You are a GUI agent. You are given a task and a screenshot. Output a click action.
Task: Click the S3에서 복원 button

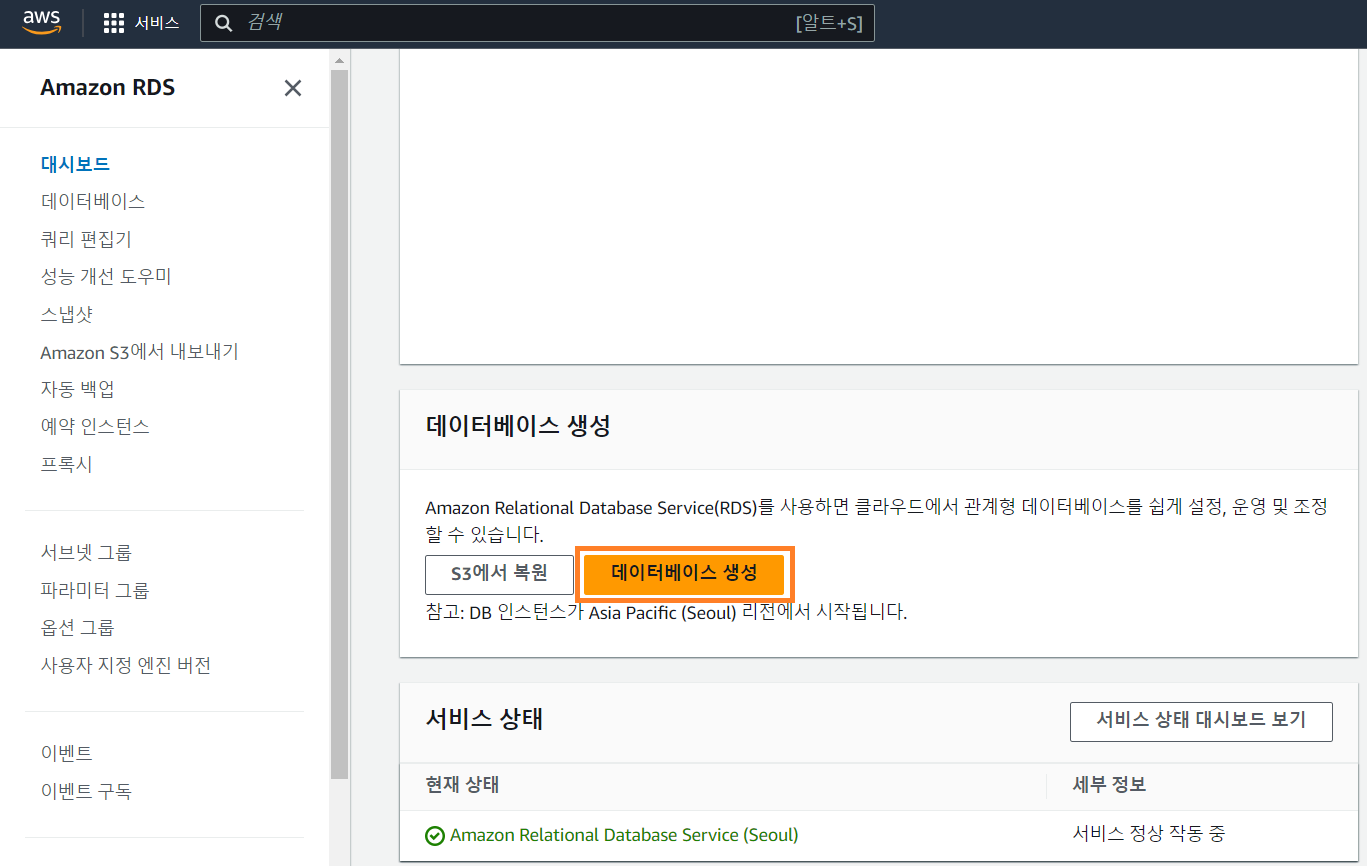click(499, 575)
